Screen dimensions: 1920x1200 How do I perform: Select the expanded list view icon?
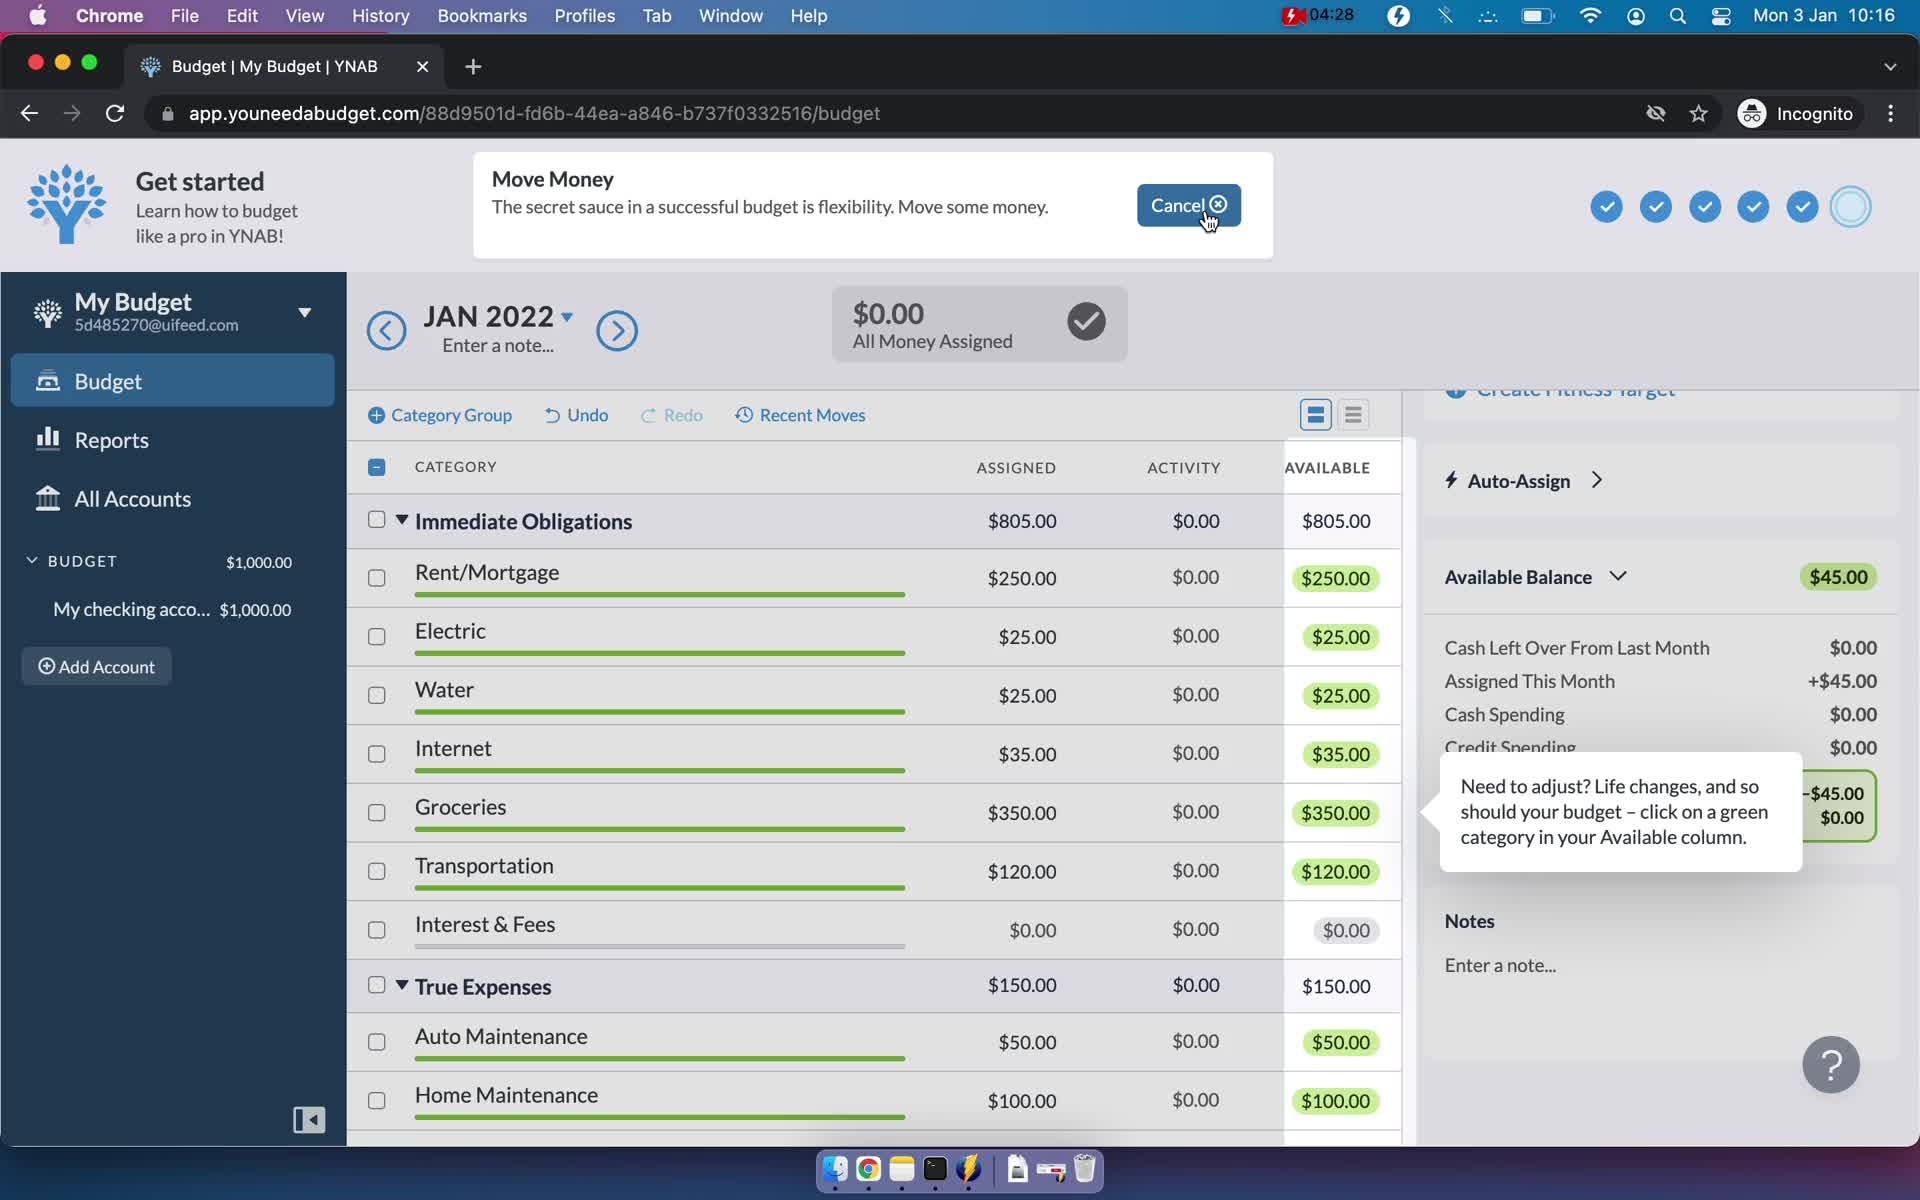pyautogui.click(x=1315, y=415)
